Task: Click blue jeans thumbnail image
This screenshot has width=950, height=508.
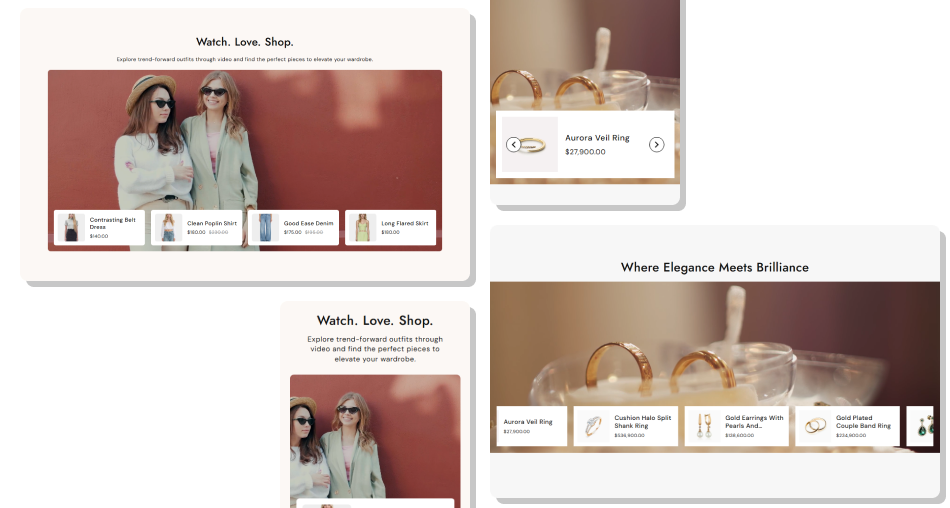Action: point(265,228)
